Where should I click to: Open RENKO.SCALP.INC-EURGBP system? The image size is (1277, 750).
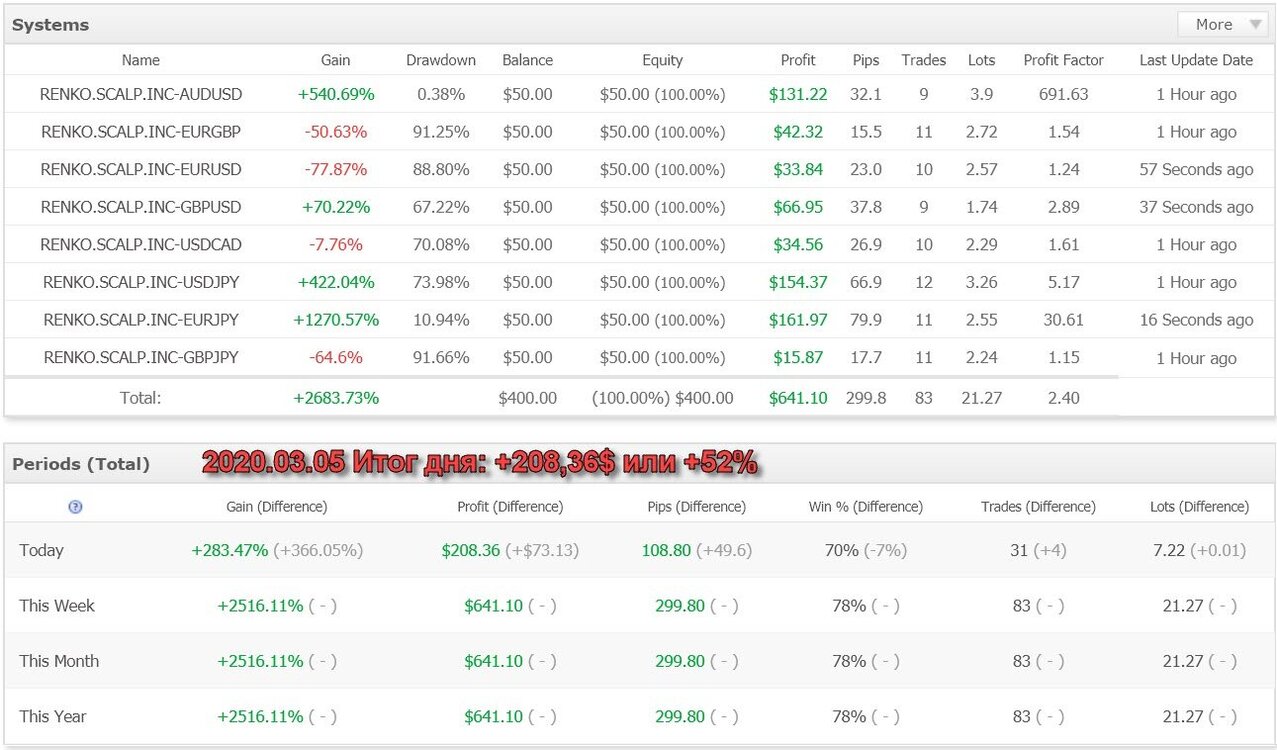[141, 132]
